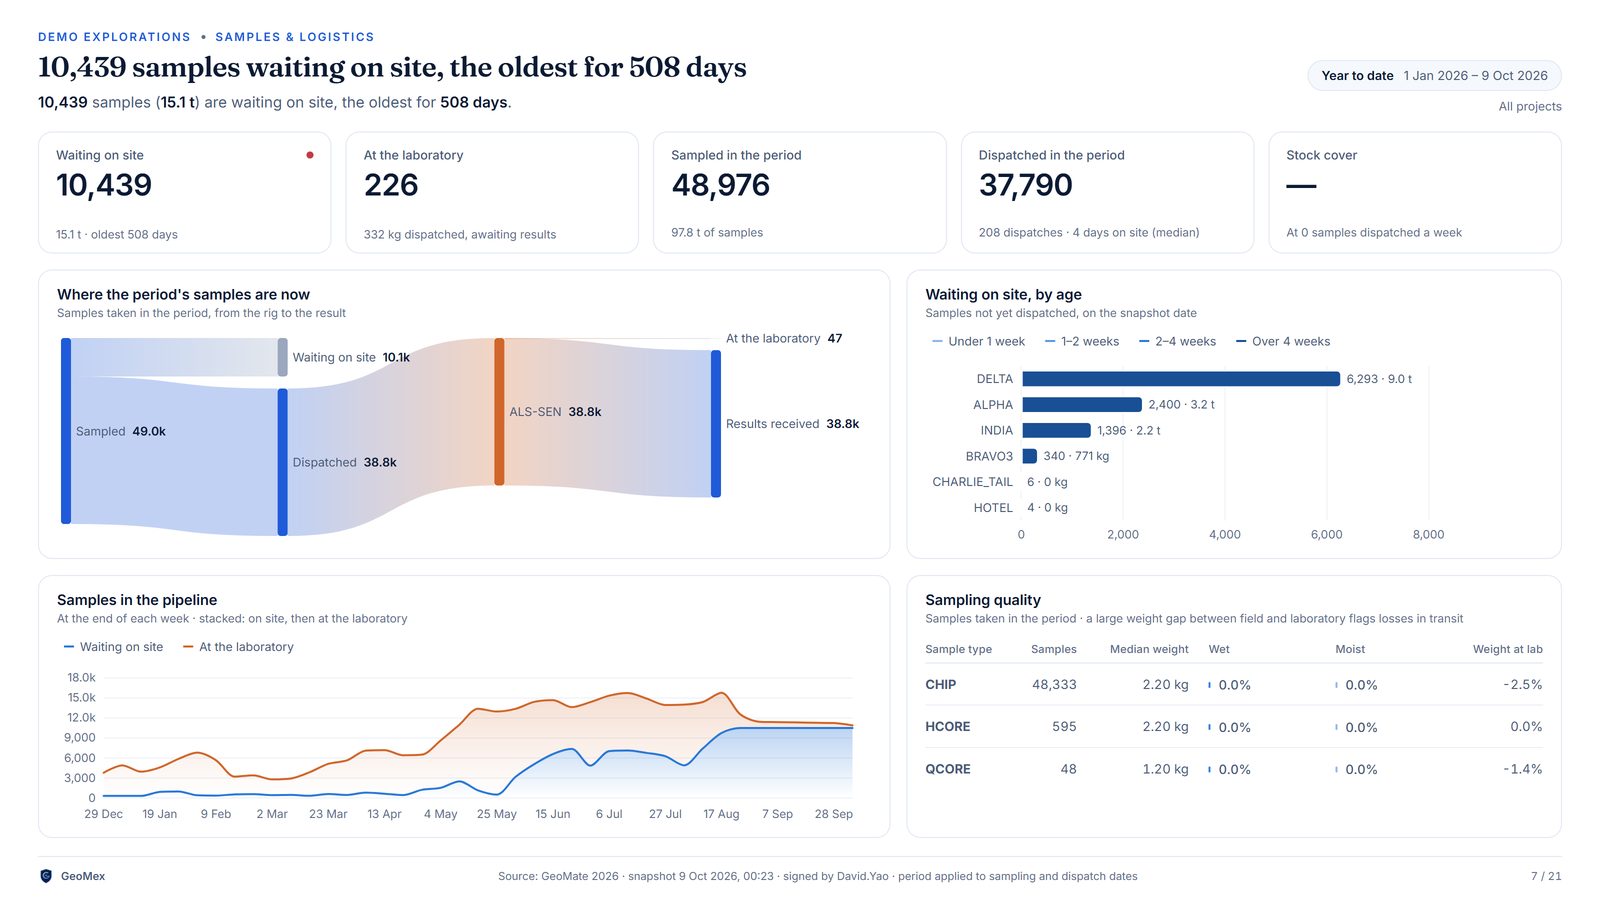Click the 6,293 · 9.0 t DELTA value label
The width and height of the screenshot is (1600, 900).
(1379, 379)
